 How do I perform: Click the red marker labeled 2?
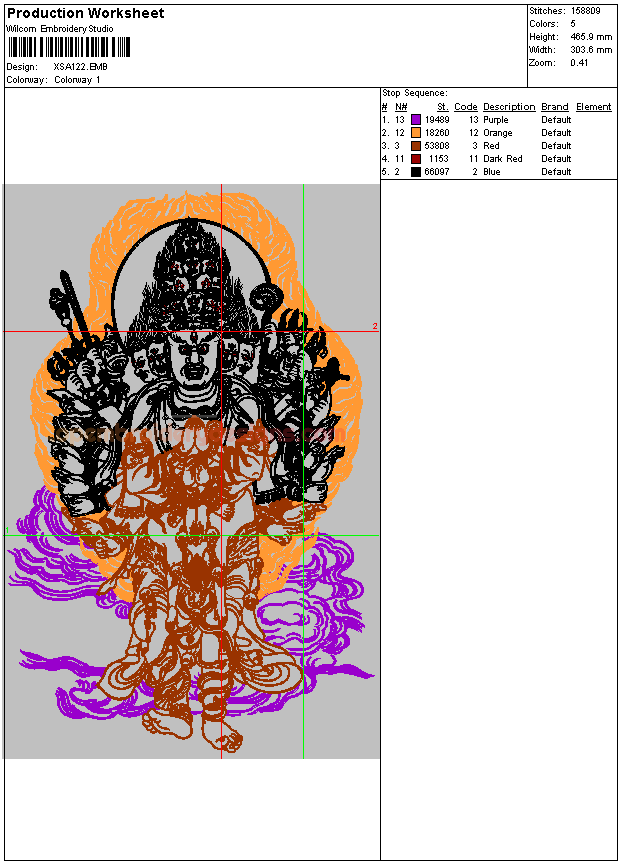click(375, 326)
